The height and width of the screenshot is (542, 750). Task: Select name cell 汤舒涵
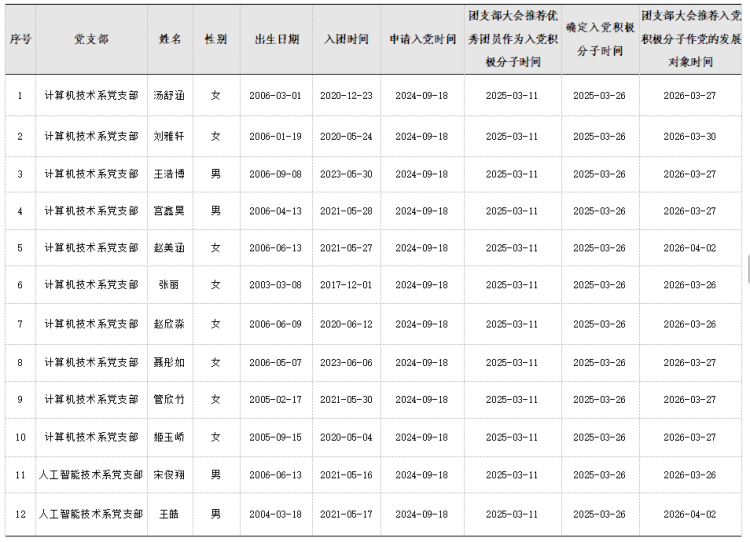tap(169, 96)
